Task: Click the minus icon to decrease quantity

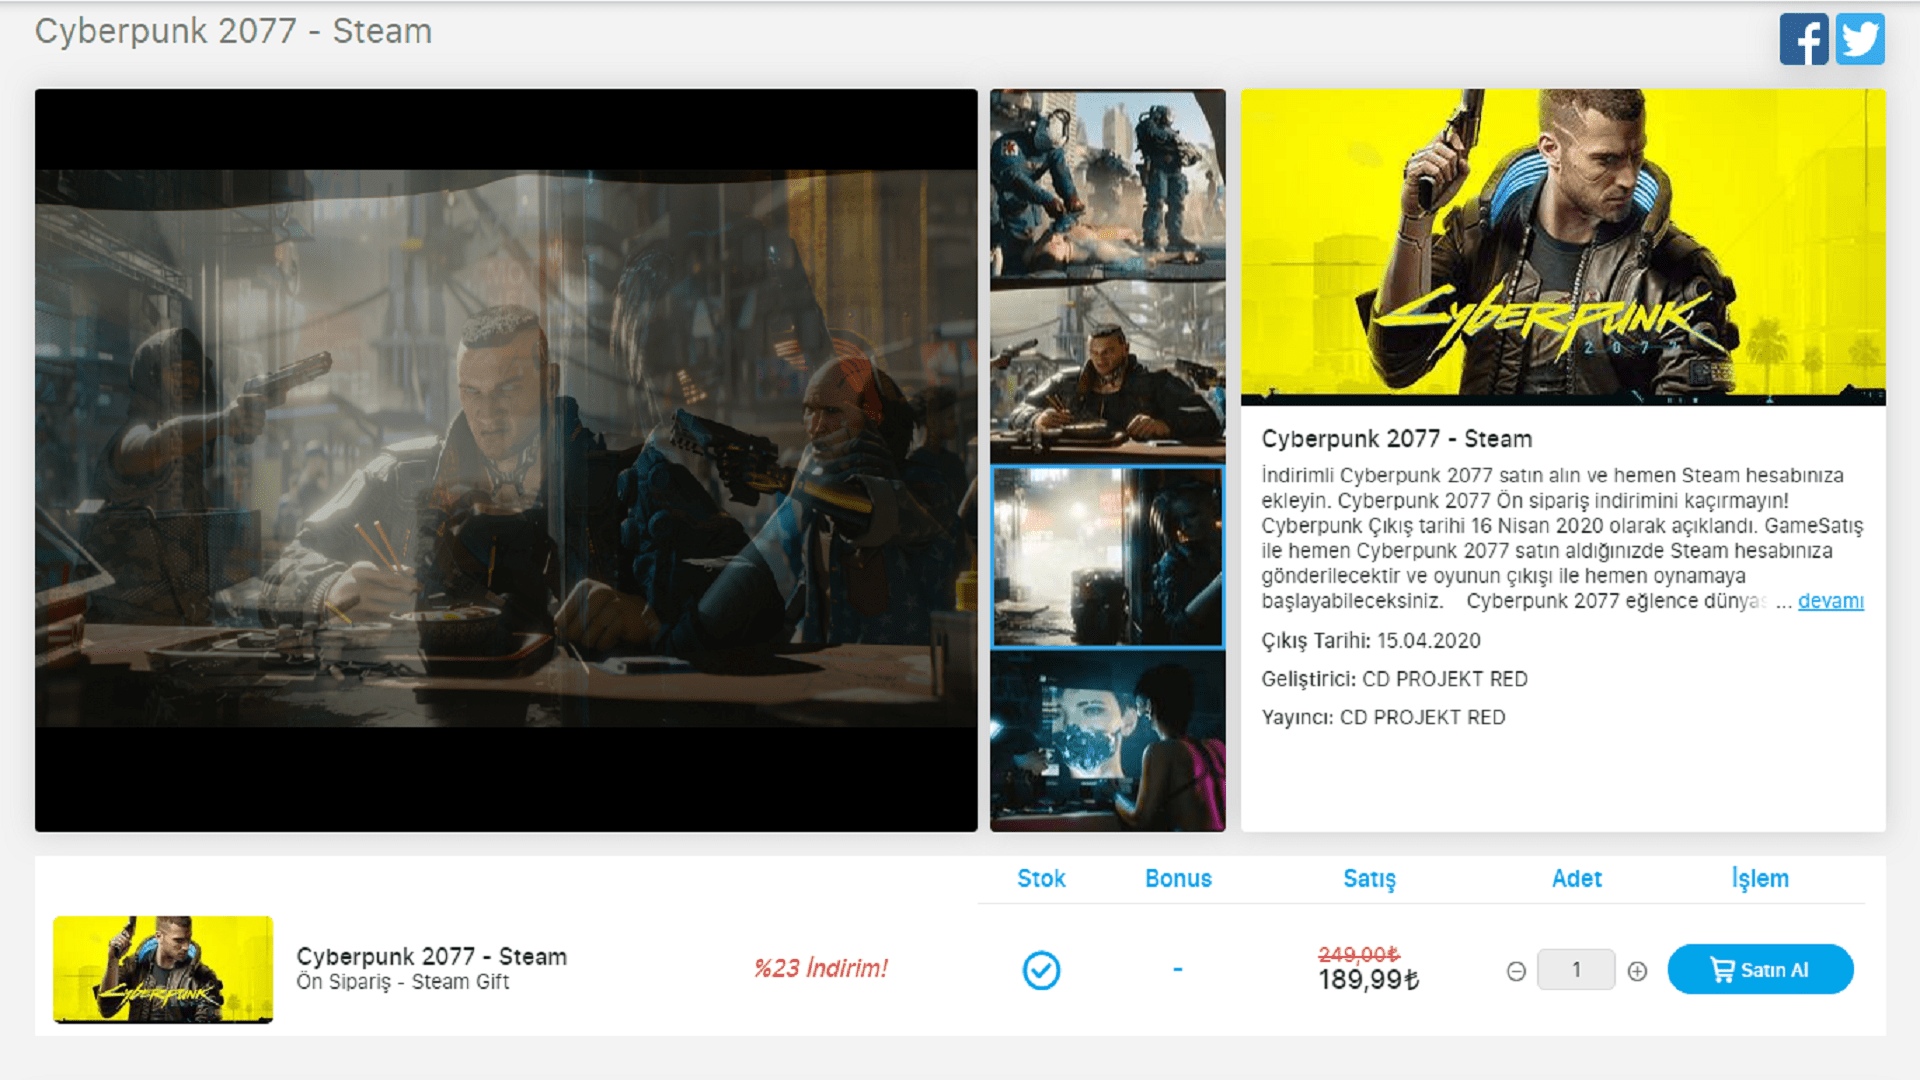Action: pyautogui.click(x=1516, y=970)
